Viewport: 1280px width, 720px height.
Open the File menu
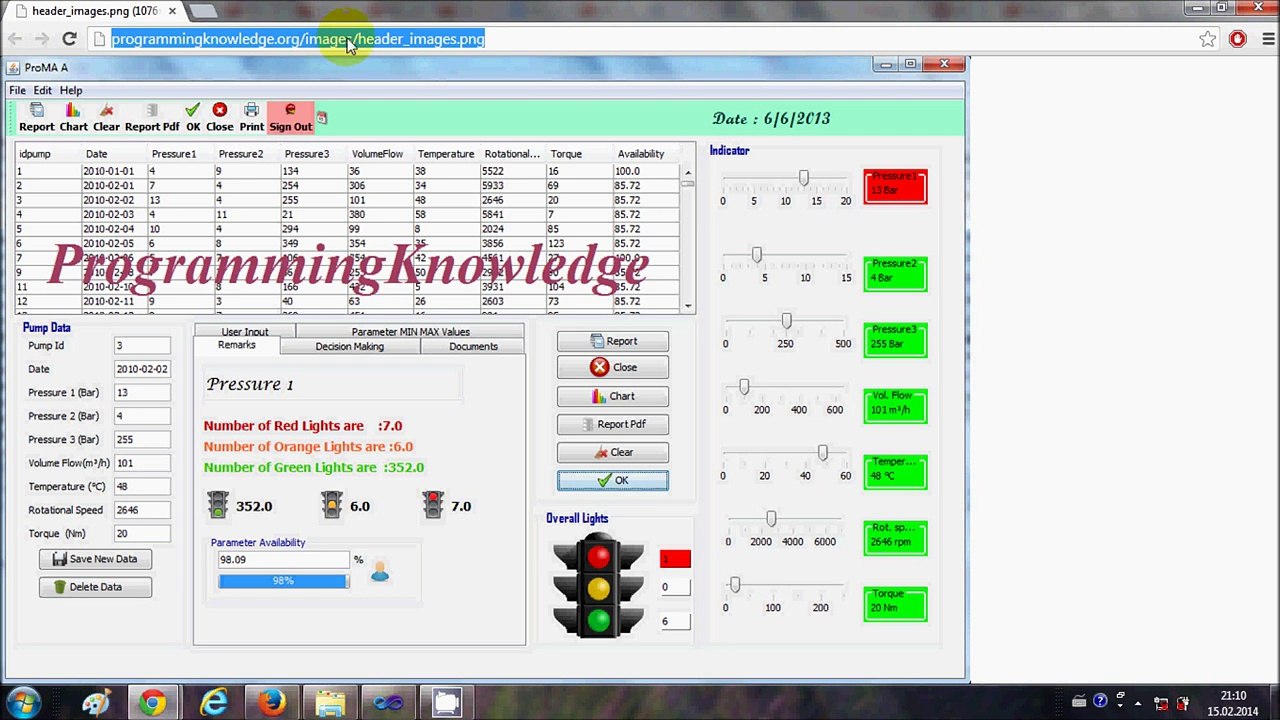point(17,90)
